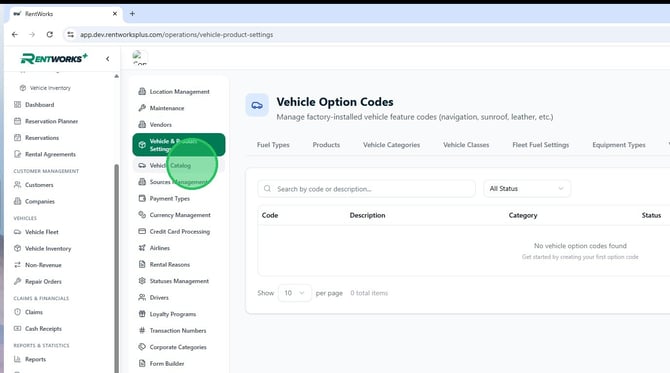Image resolution: width=670 pixels, height=373 pixels.
Task: Close the RentWorks browser tab
Action: (115, 14)
